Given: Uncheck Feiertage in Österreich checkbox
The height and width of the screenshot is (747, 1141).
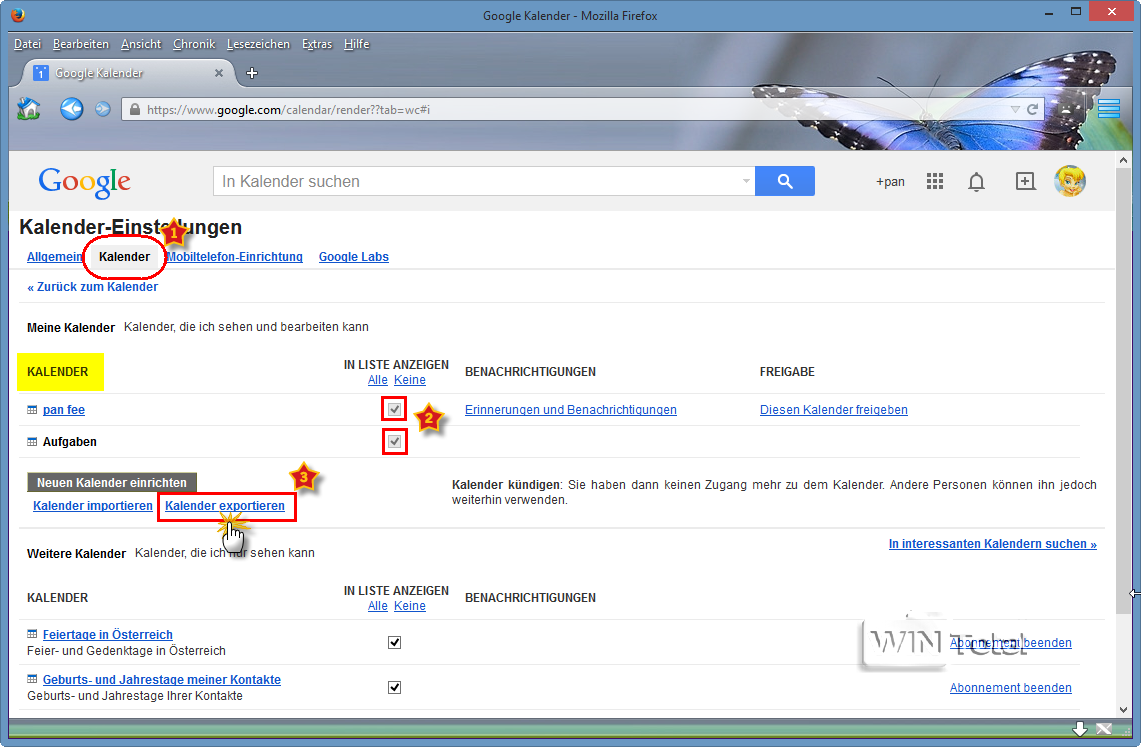Looking at the screenshot, I should pos(394,642).
